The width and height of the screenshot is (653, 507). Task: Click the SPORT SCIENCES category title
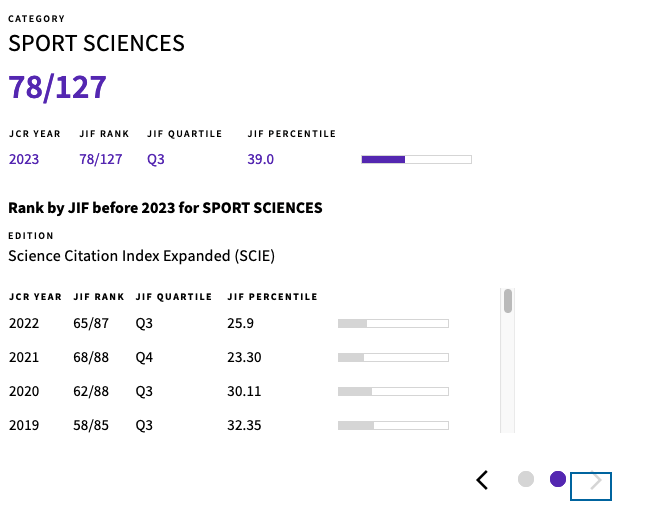click(96, 43)
